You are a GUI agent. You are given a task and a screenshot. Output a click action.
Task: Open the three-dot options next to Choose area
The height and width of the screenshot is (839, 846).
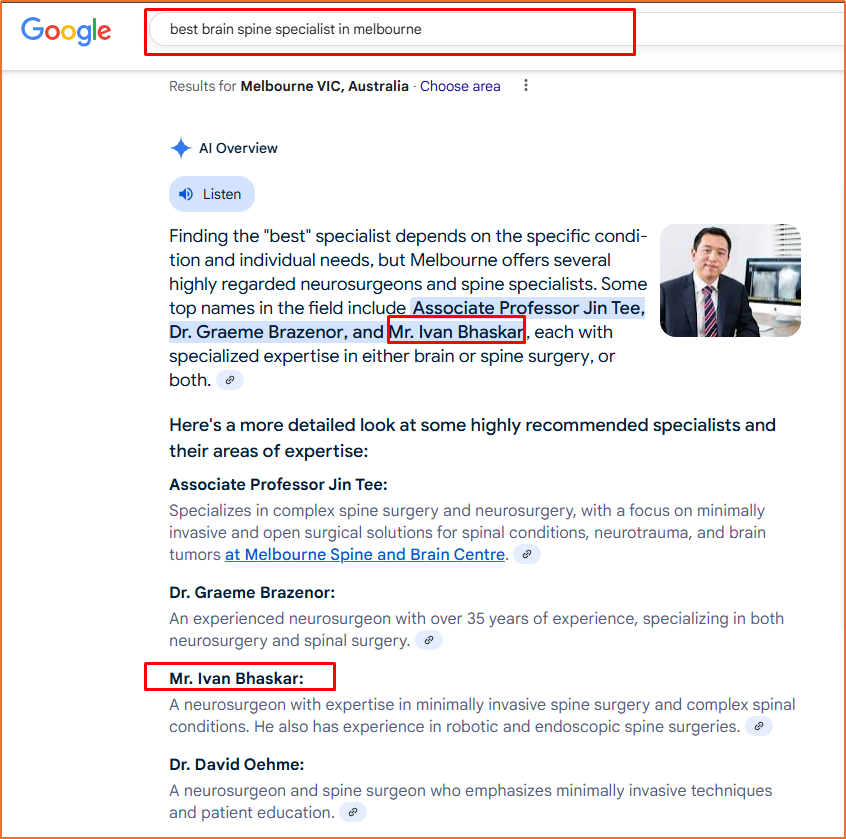pos(526,86)
